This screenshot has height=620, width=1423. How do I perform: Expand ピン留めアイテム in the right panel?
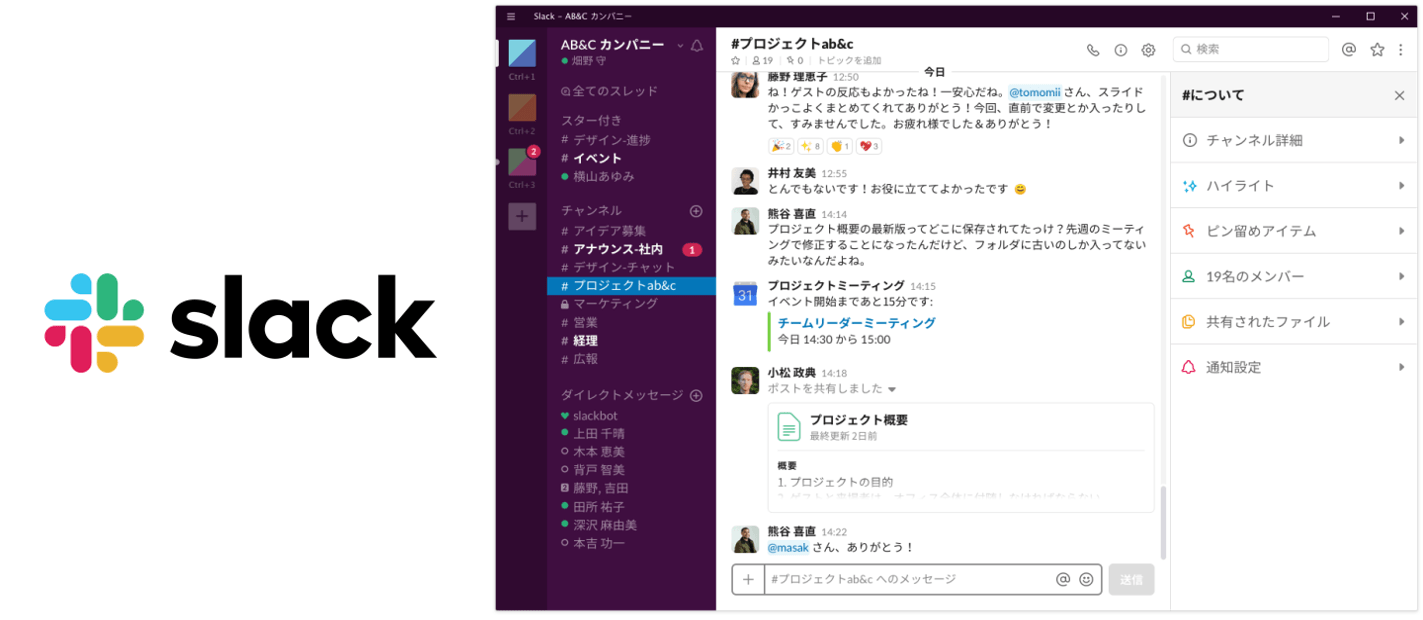1290,230
